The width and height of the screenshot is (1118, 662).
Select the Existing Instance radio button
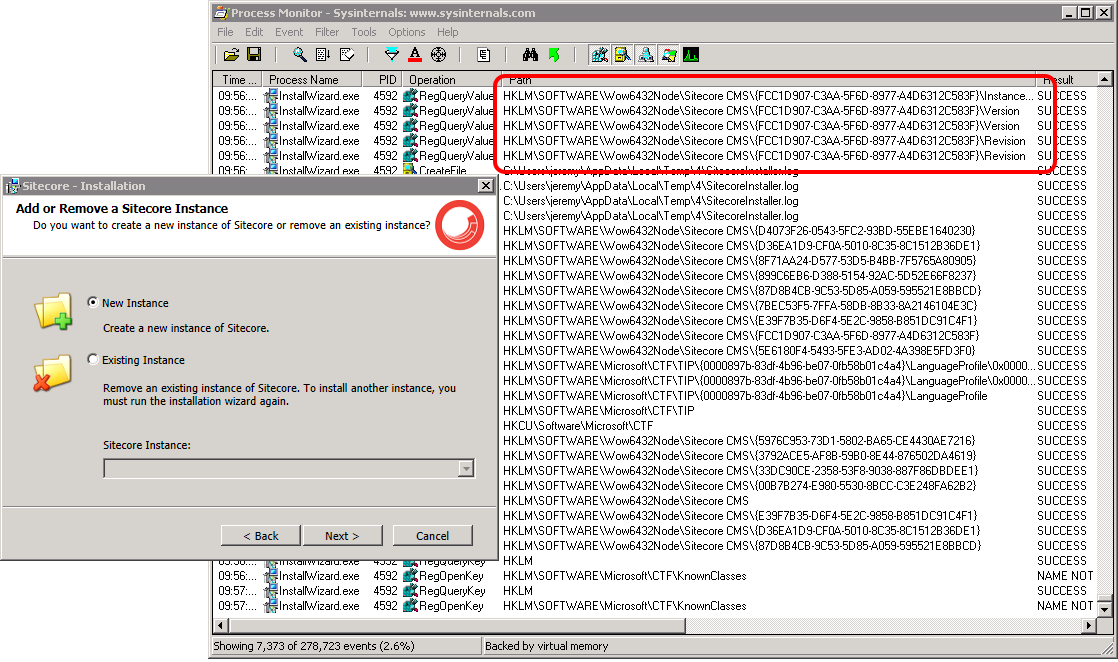pyautogui.click(x=93, y=360)
